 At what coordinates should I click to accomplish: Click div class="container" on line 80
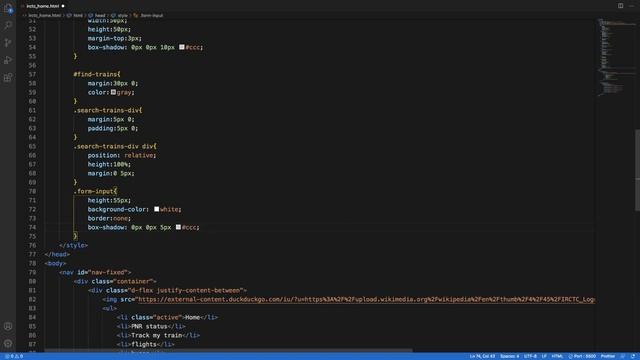[x=115, y=281]
